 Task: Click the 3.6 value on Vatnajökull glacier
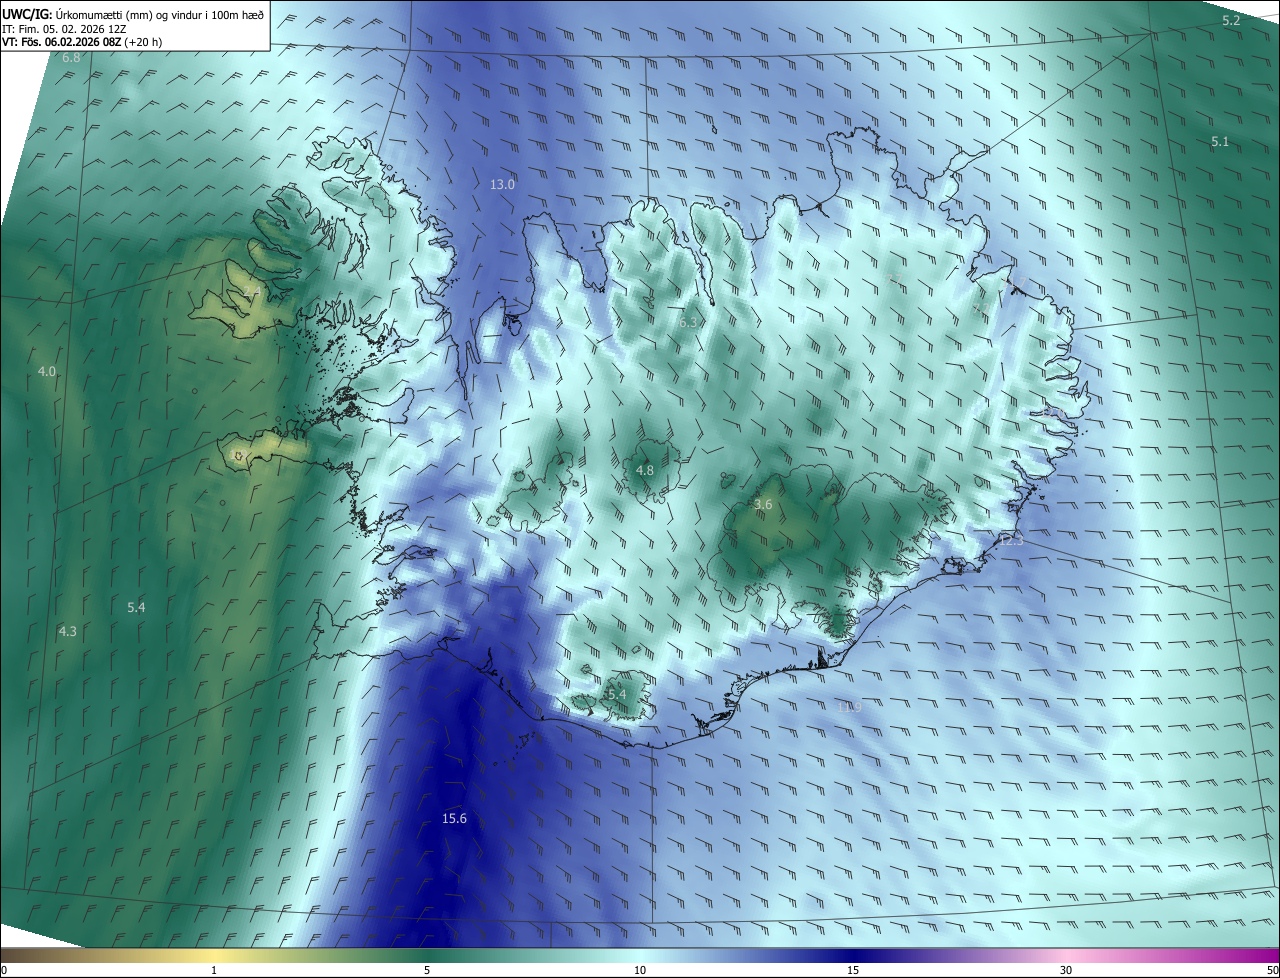pos(763,505)
